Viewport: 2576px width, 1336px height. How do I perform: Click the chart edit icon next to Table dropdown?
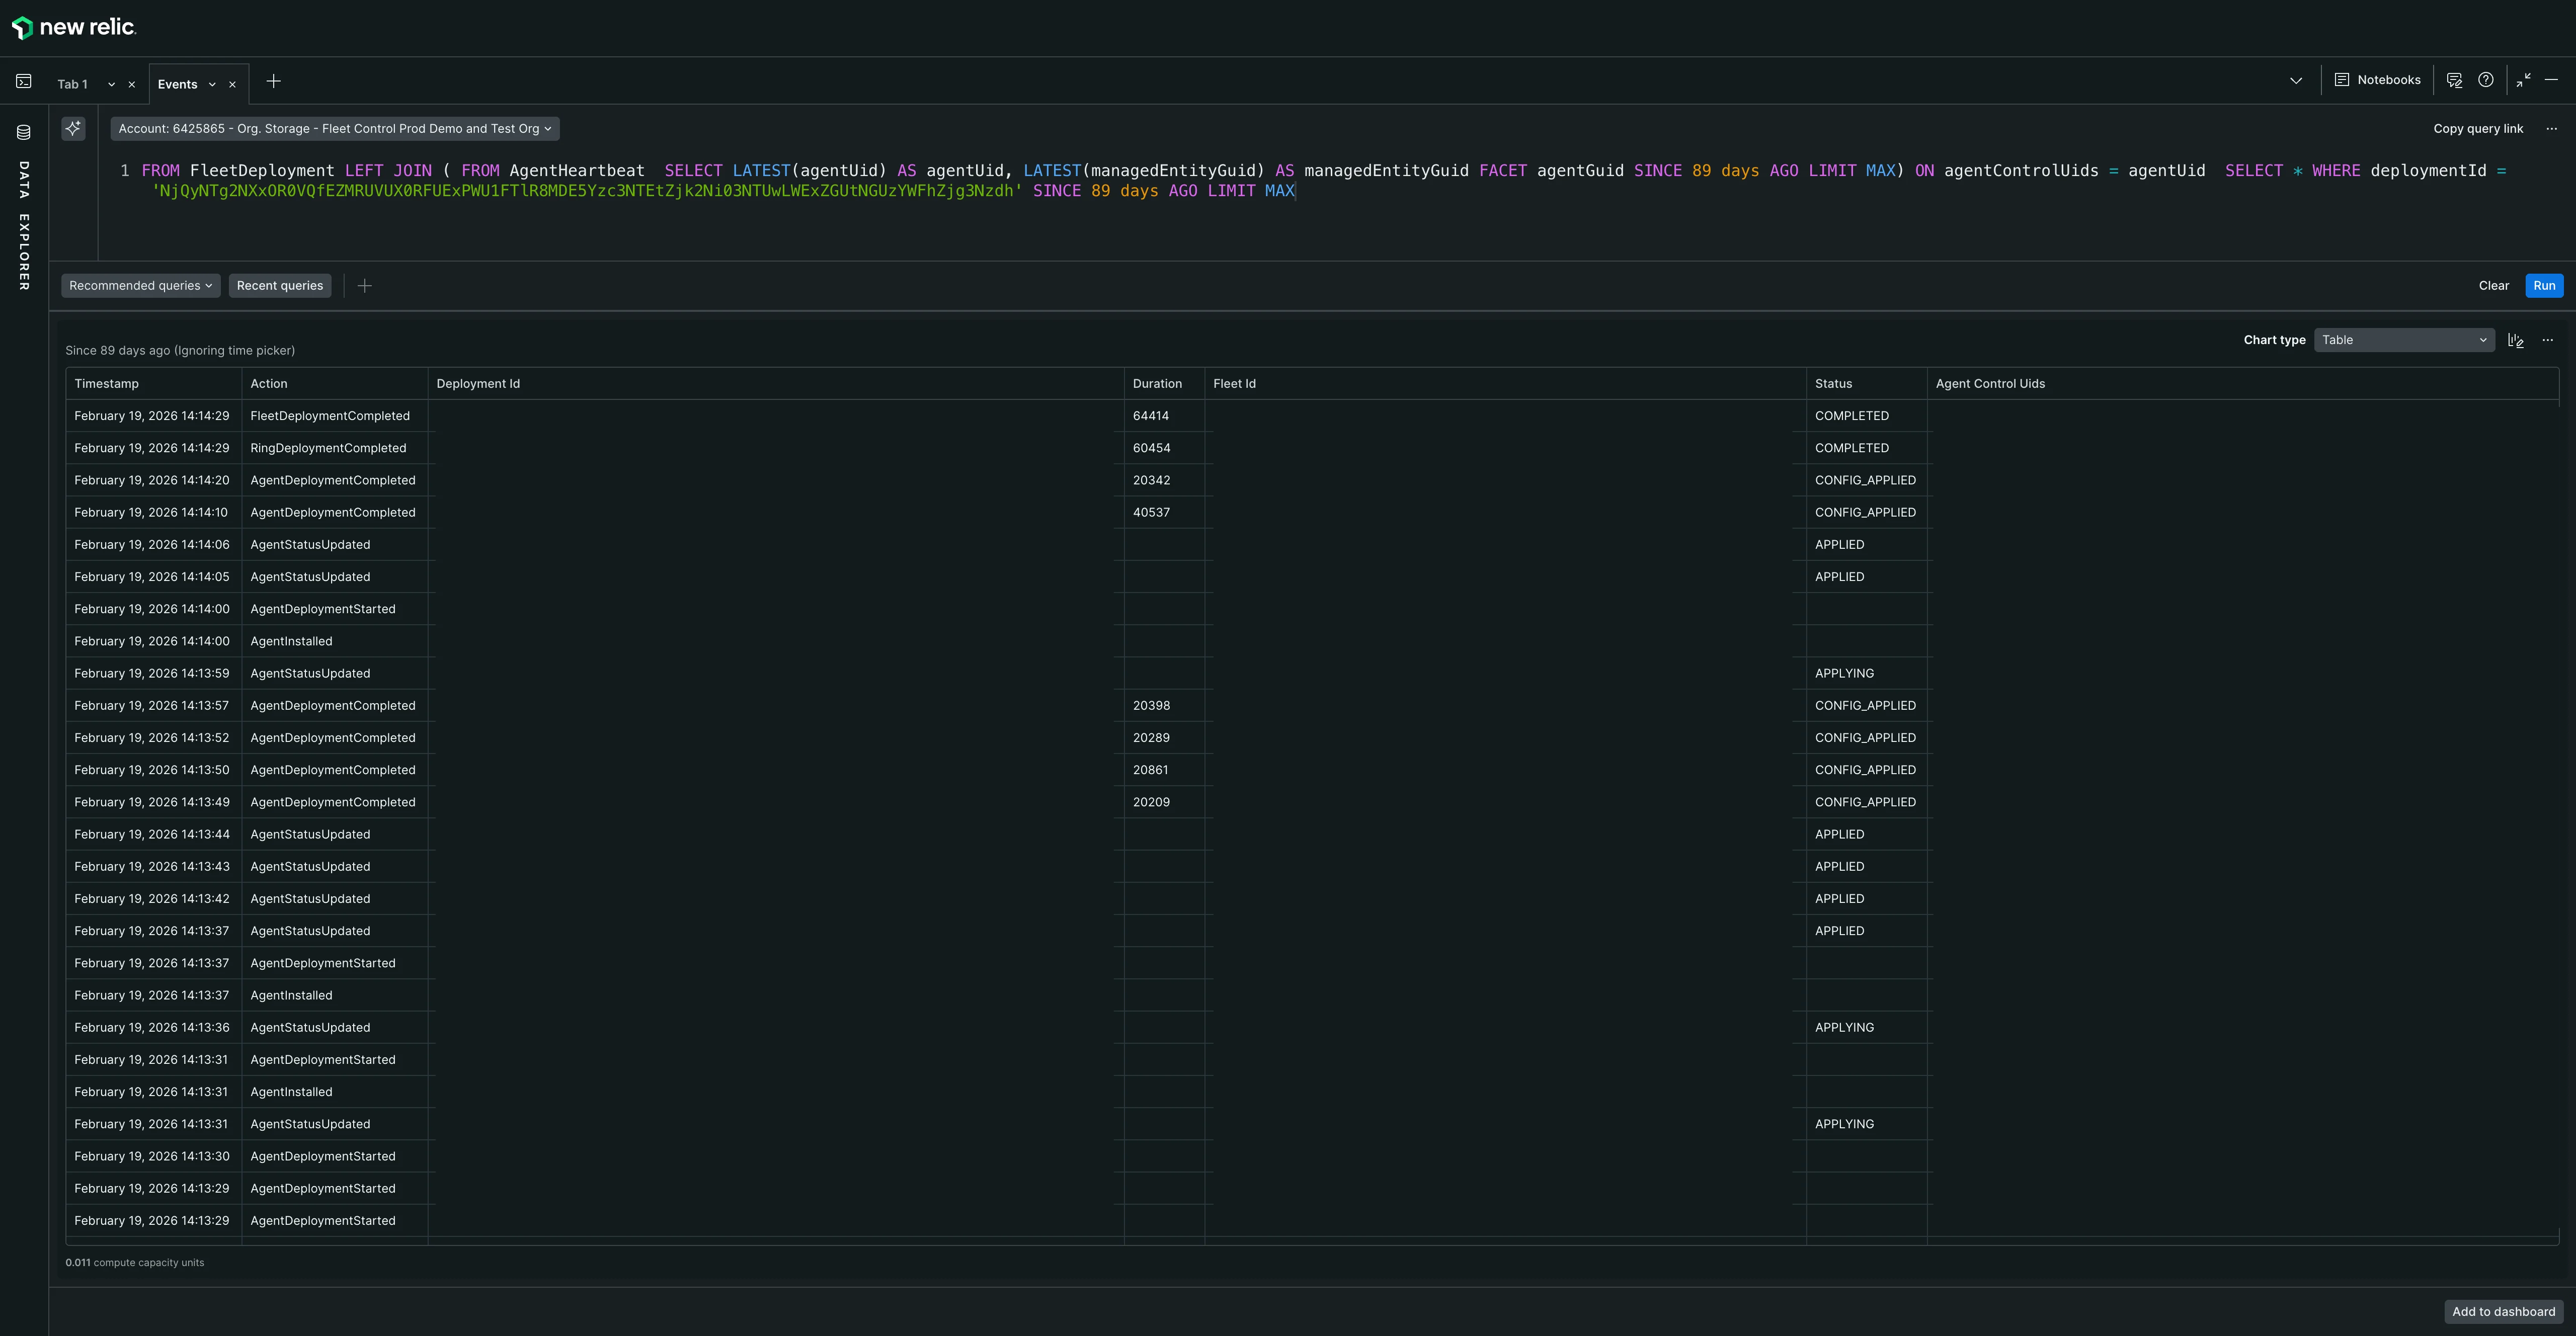coord(2516,340)
